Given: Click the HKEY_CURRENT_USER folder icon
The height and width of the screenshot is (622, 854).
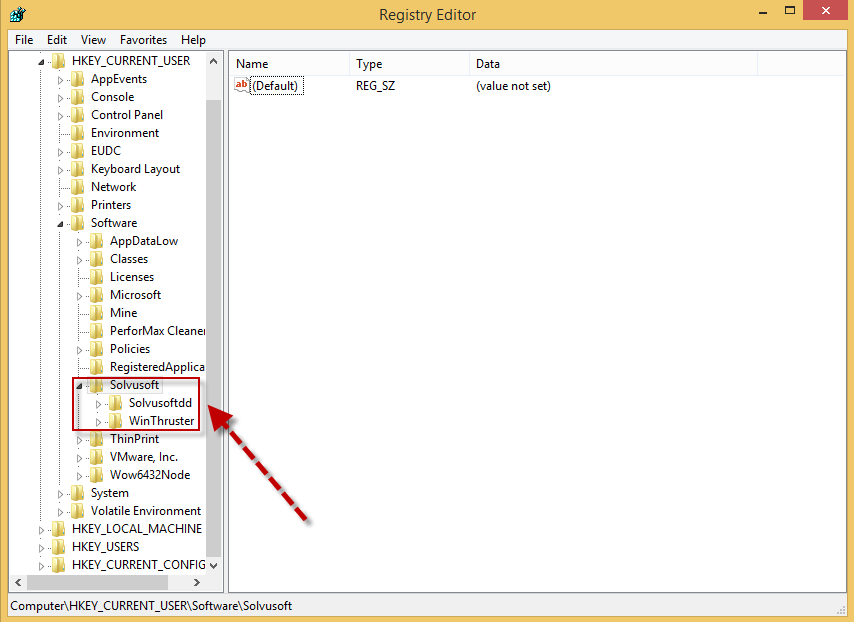Looking at the screenshot, I should tap(58, 61).
